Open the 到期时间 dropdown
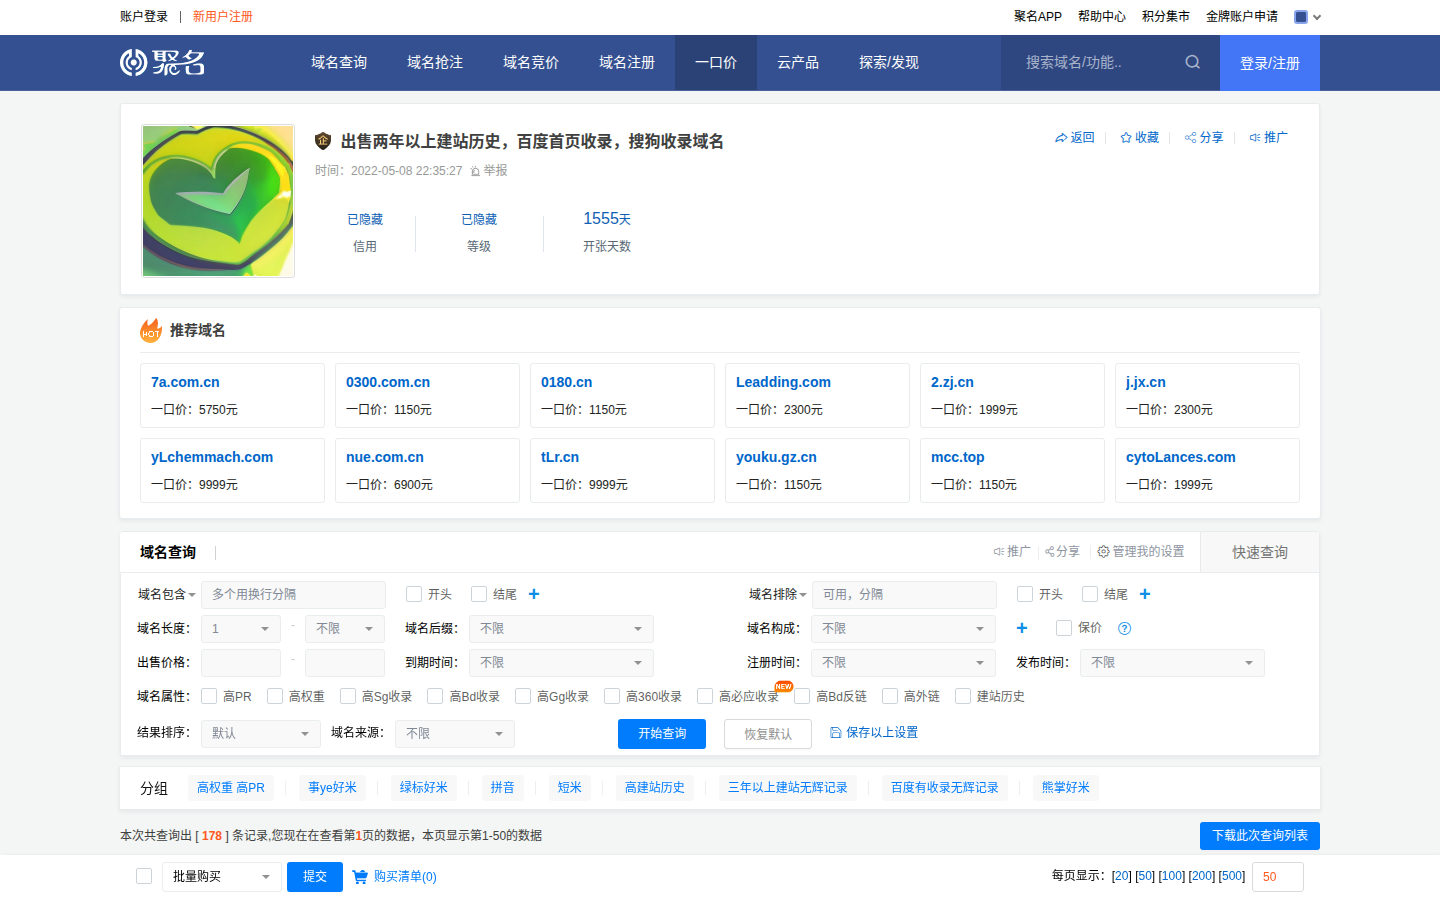Viewport: 1440px width, 900px height. click(561, 663)
